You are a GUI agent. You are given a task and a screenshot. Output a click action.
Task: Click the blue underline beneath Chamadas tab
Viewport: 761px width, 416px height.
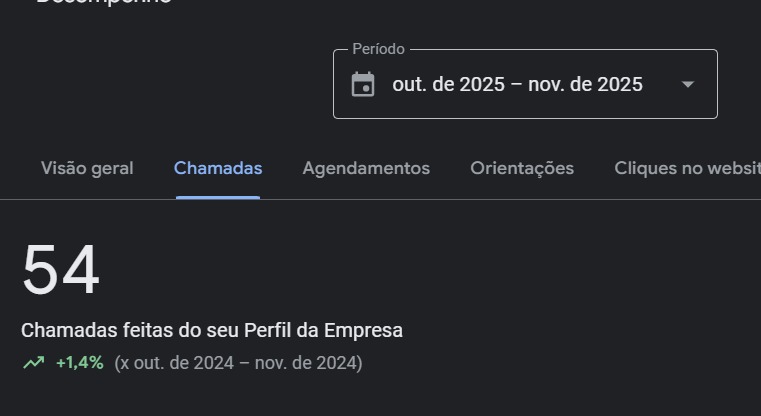tap(218, 197)
